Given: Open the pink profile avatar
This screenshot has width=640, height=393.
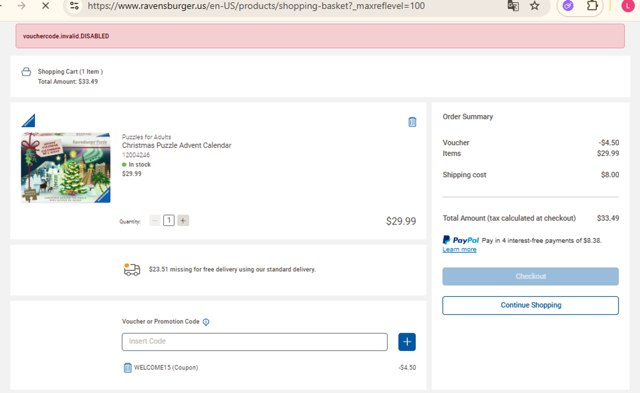Looking at the screenshot, I should point(628,6).
